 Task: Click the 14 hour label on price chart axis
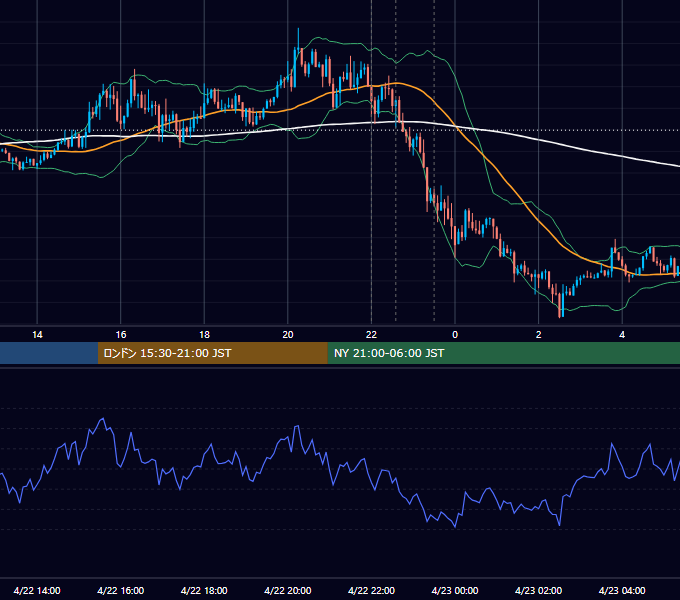click(37, 335)
